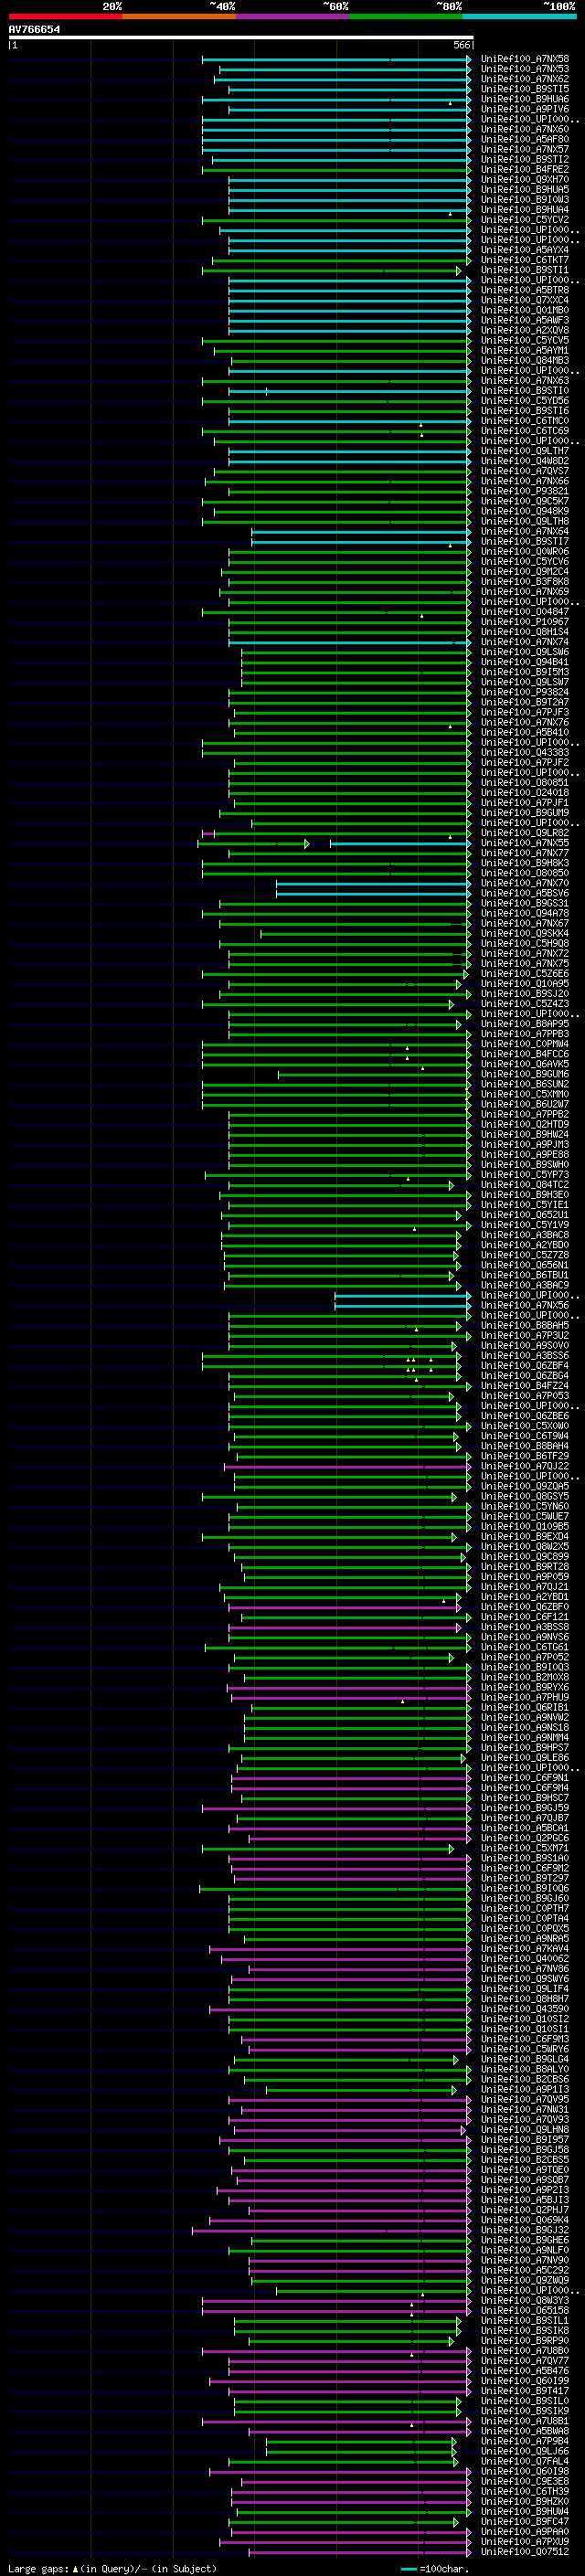This screenshot has height=2576, width=585.
Task: Select the UniRef100_A5BSV6 label
Action: (525, 893)
